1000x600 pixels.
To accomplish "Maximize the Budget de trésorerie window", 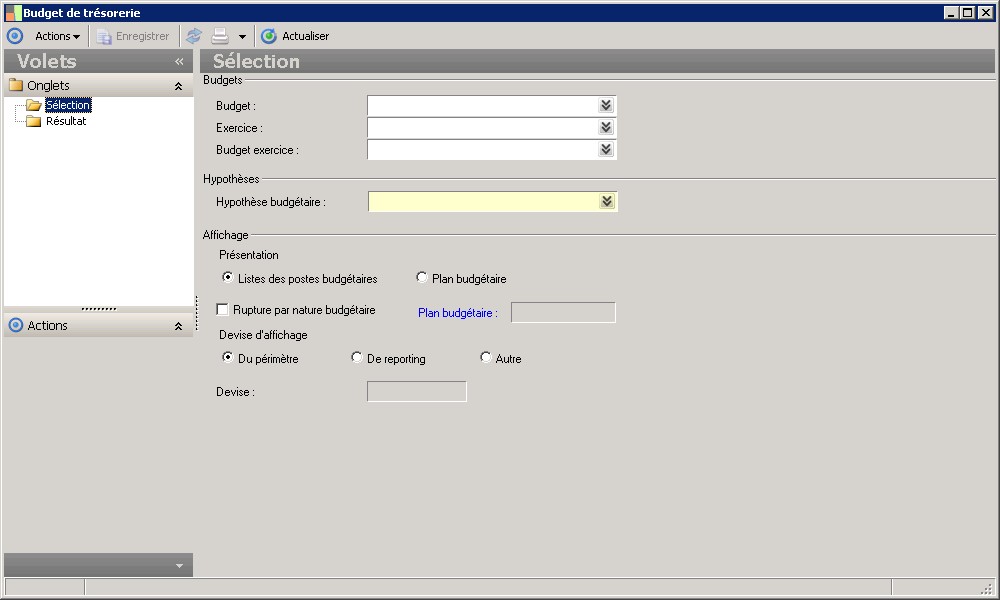I will 968,12.
